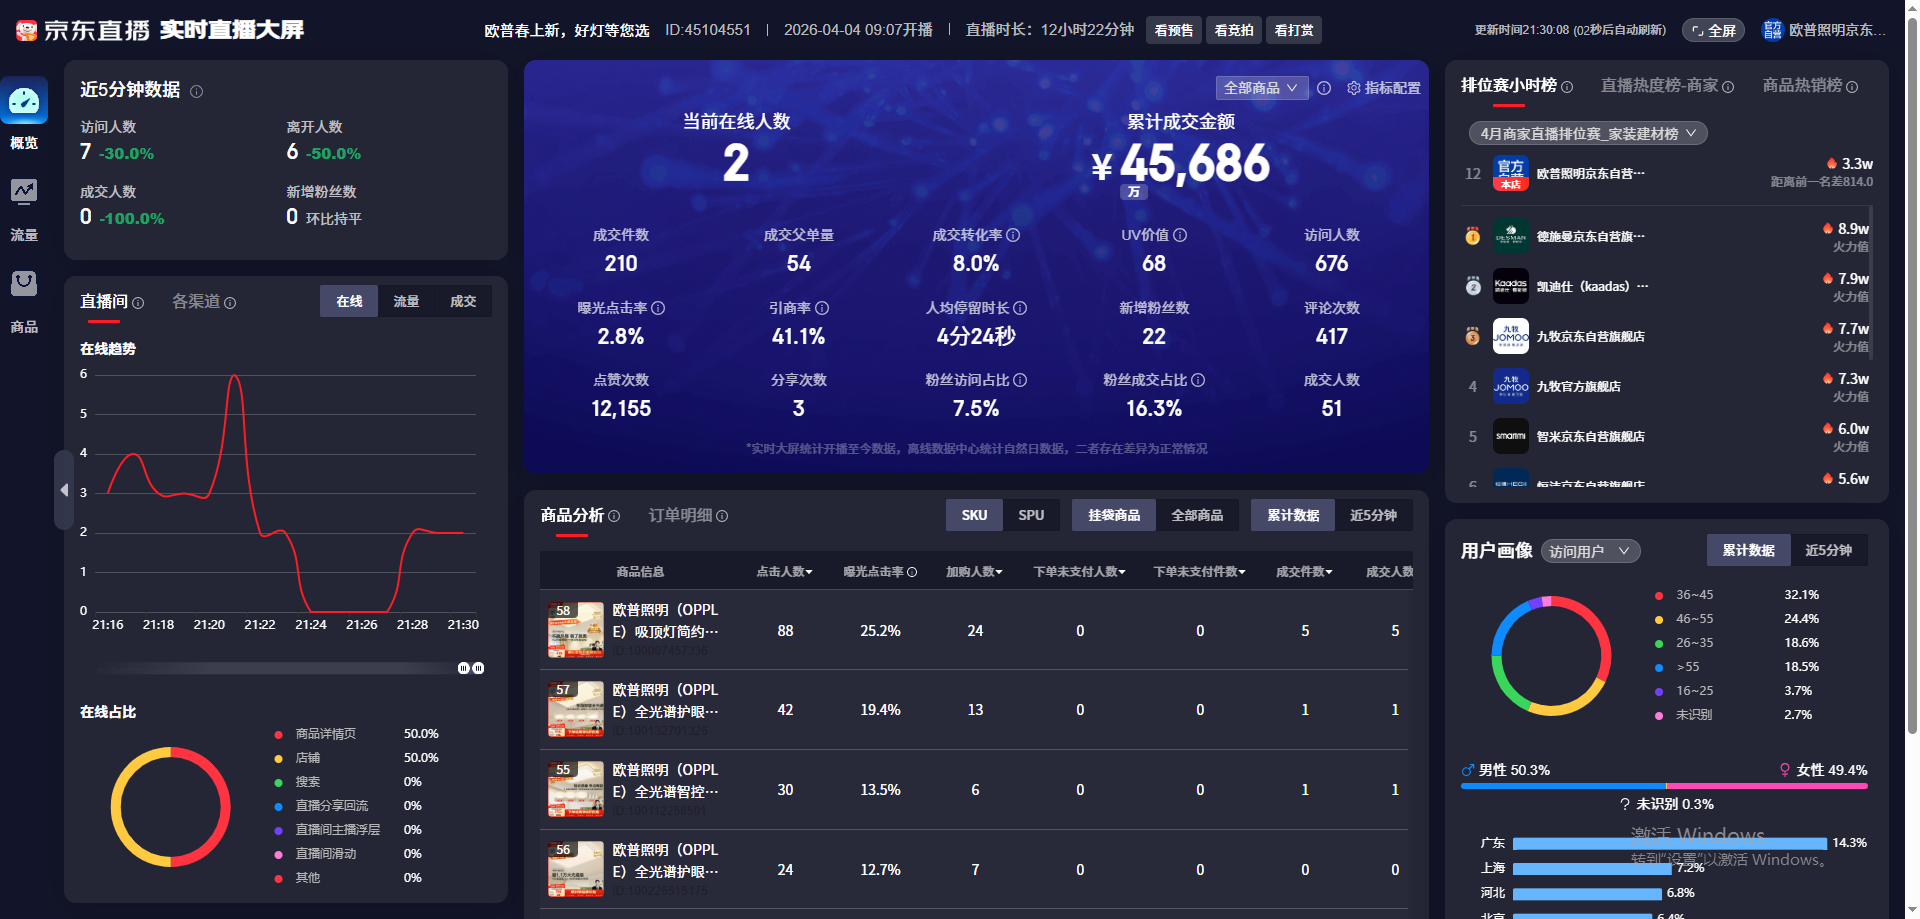This screenshot has width=1920, height=919.
Task: Toggle product analysis to SPU view
Action: click(1031, 515)
